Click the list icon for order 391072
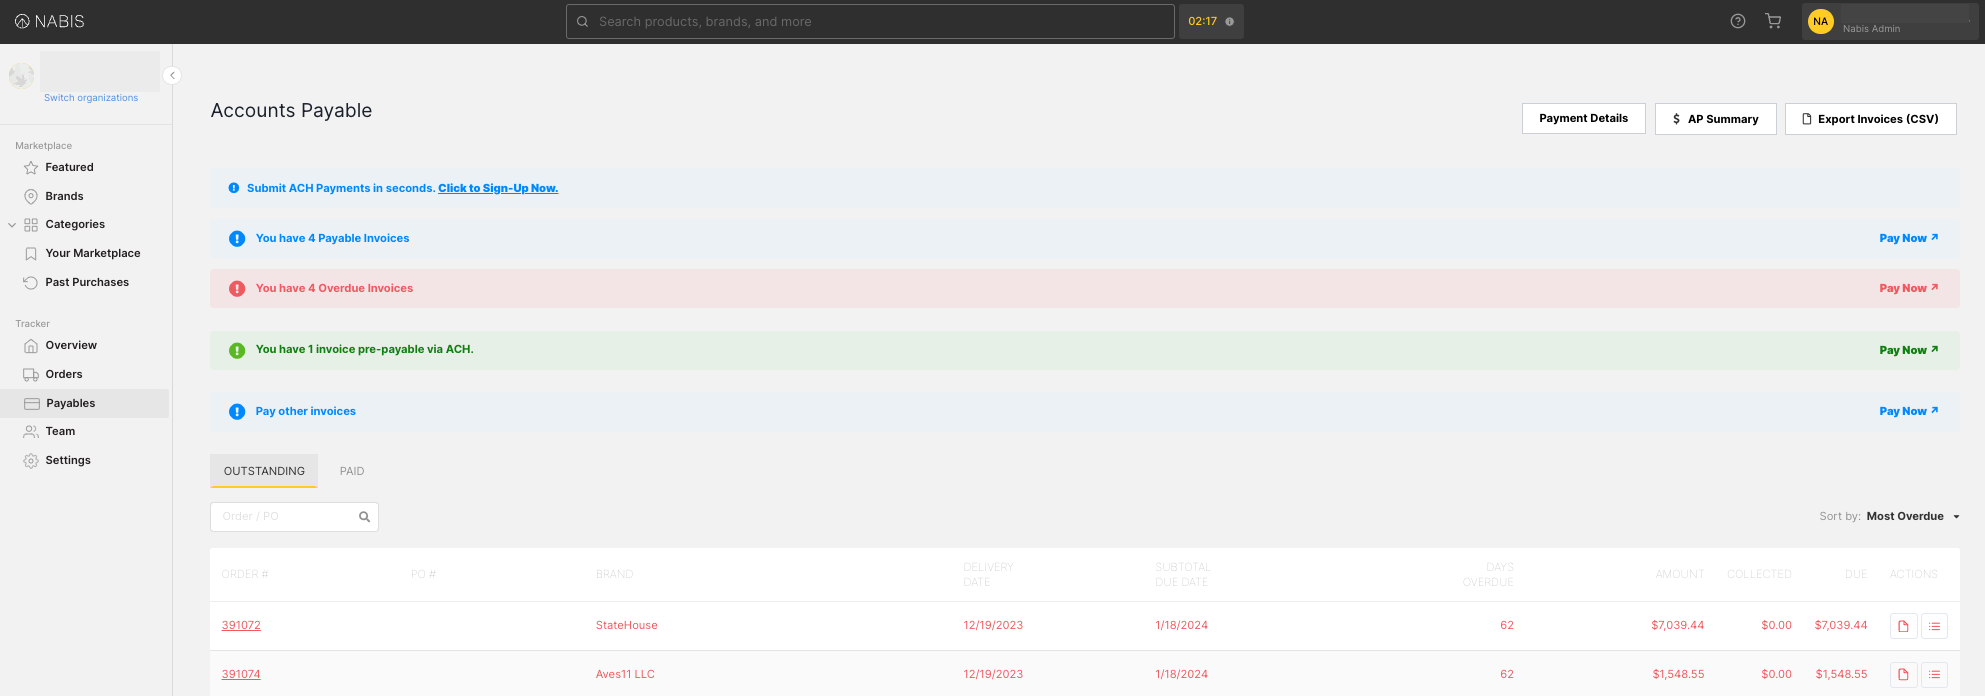The height and width of the screenshot is (696, 1985). point(1934,626)
